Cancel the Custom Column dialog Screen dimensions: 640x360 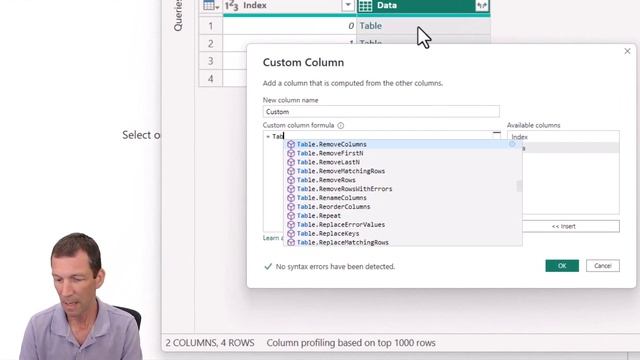coord(603,266)
